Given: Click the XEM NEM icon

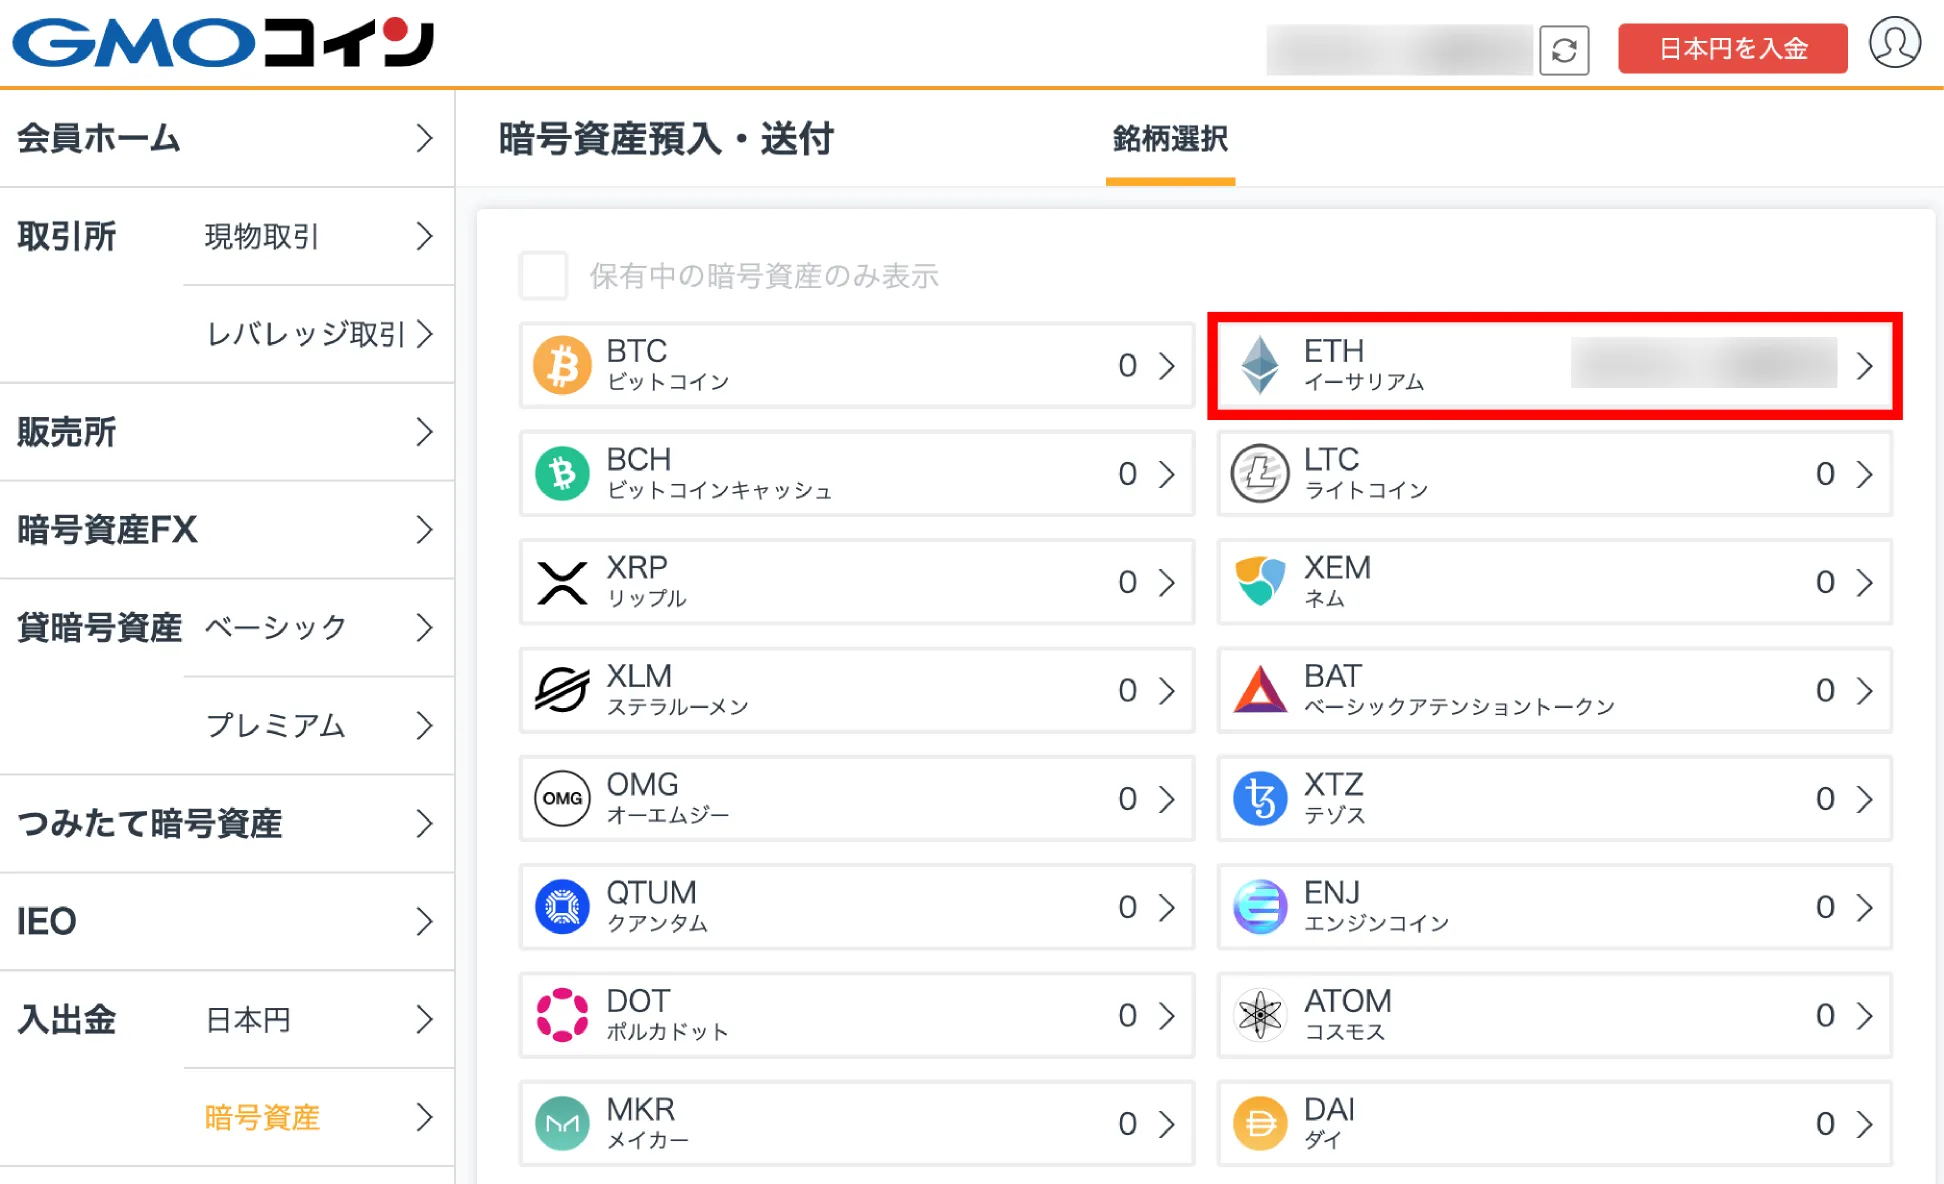Looking at the screenshot, I should [1260, 582].
